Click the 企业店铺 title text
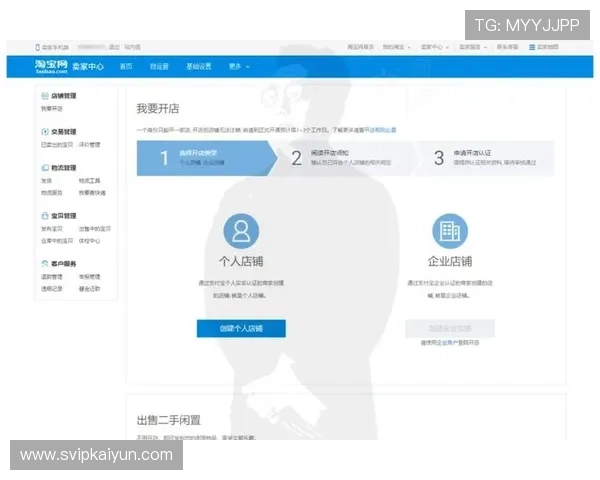 (x=450, y=261)
